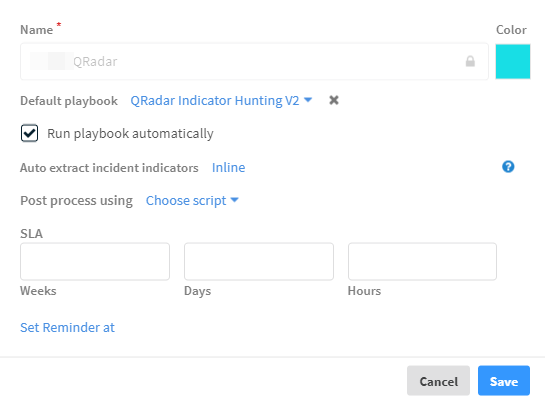The height and width of the screenshot is (401, 545).
Task: Click the caret beside the playbook name
Action: (308, 100)
